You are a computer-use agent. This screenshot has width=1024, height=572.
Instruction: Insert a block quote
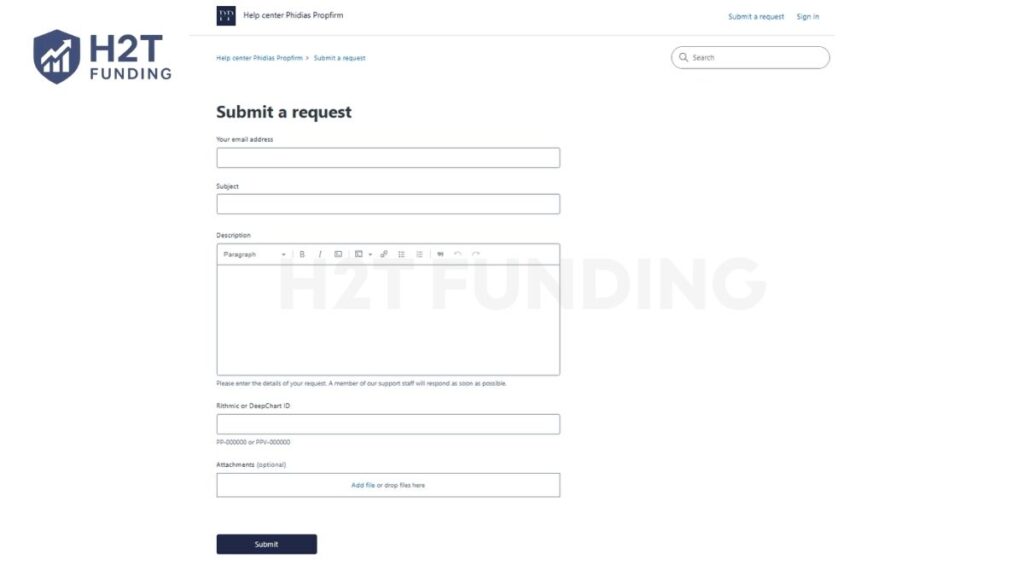(x=440, y=254)
